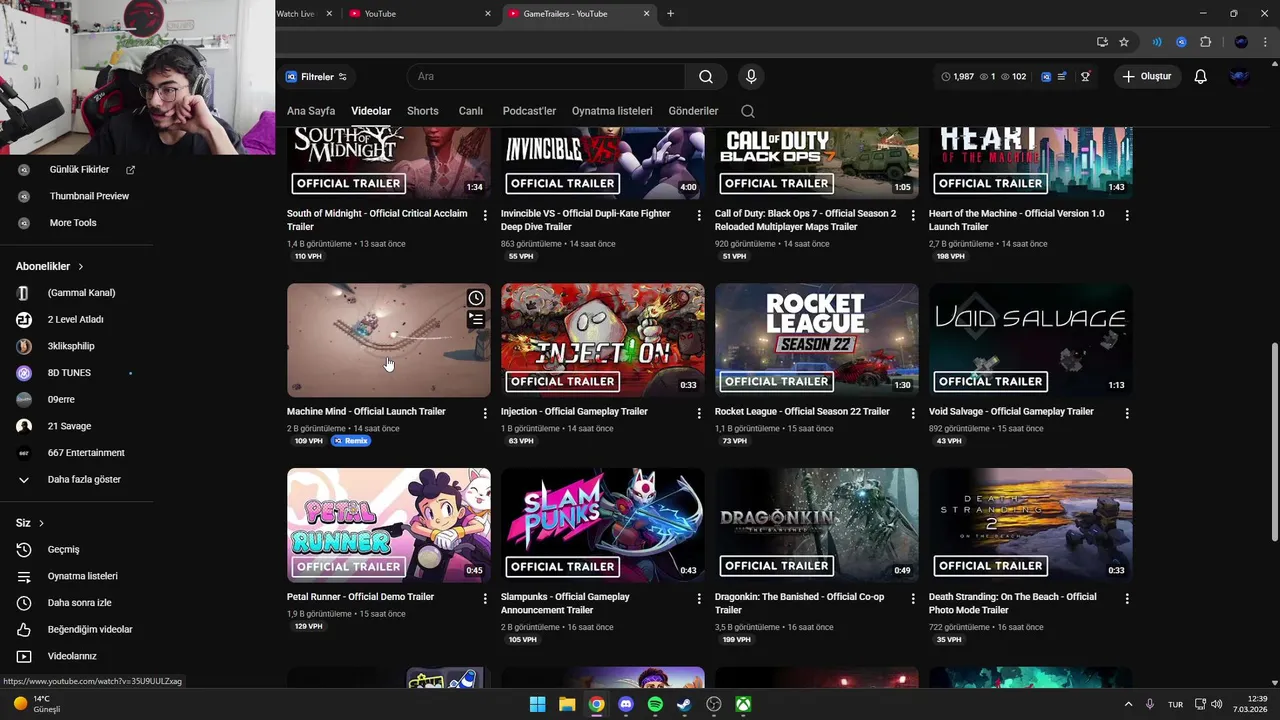The image size is (1280, 720).
Task: Open File Explorer from the taskbar
Action: pos(567,704)
